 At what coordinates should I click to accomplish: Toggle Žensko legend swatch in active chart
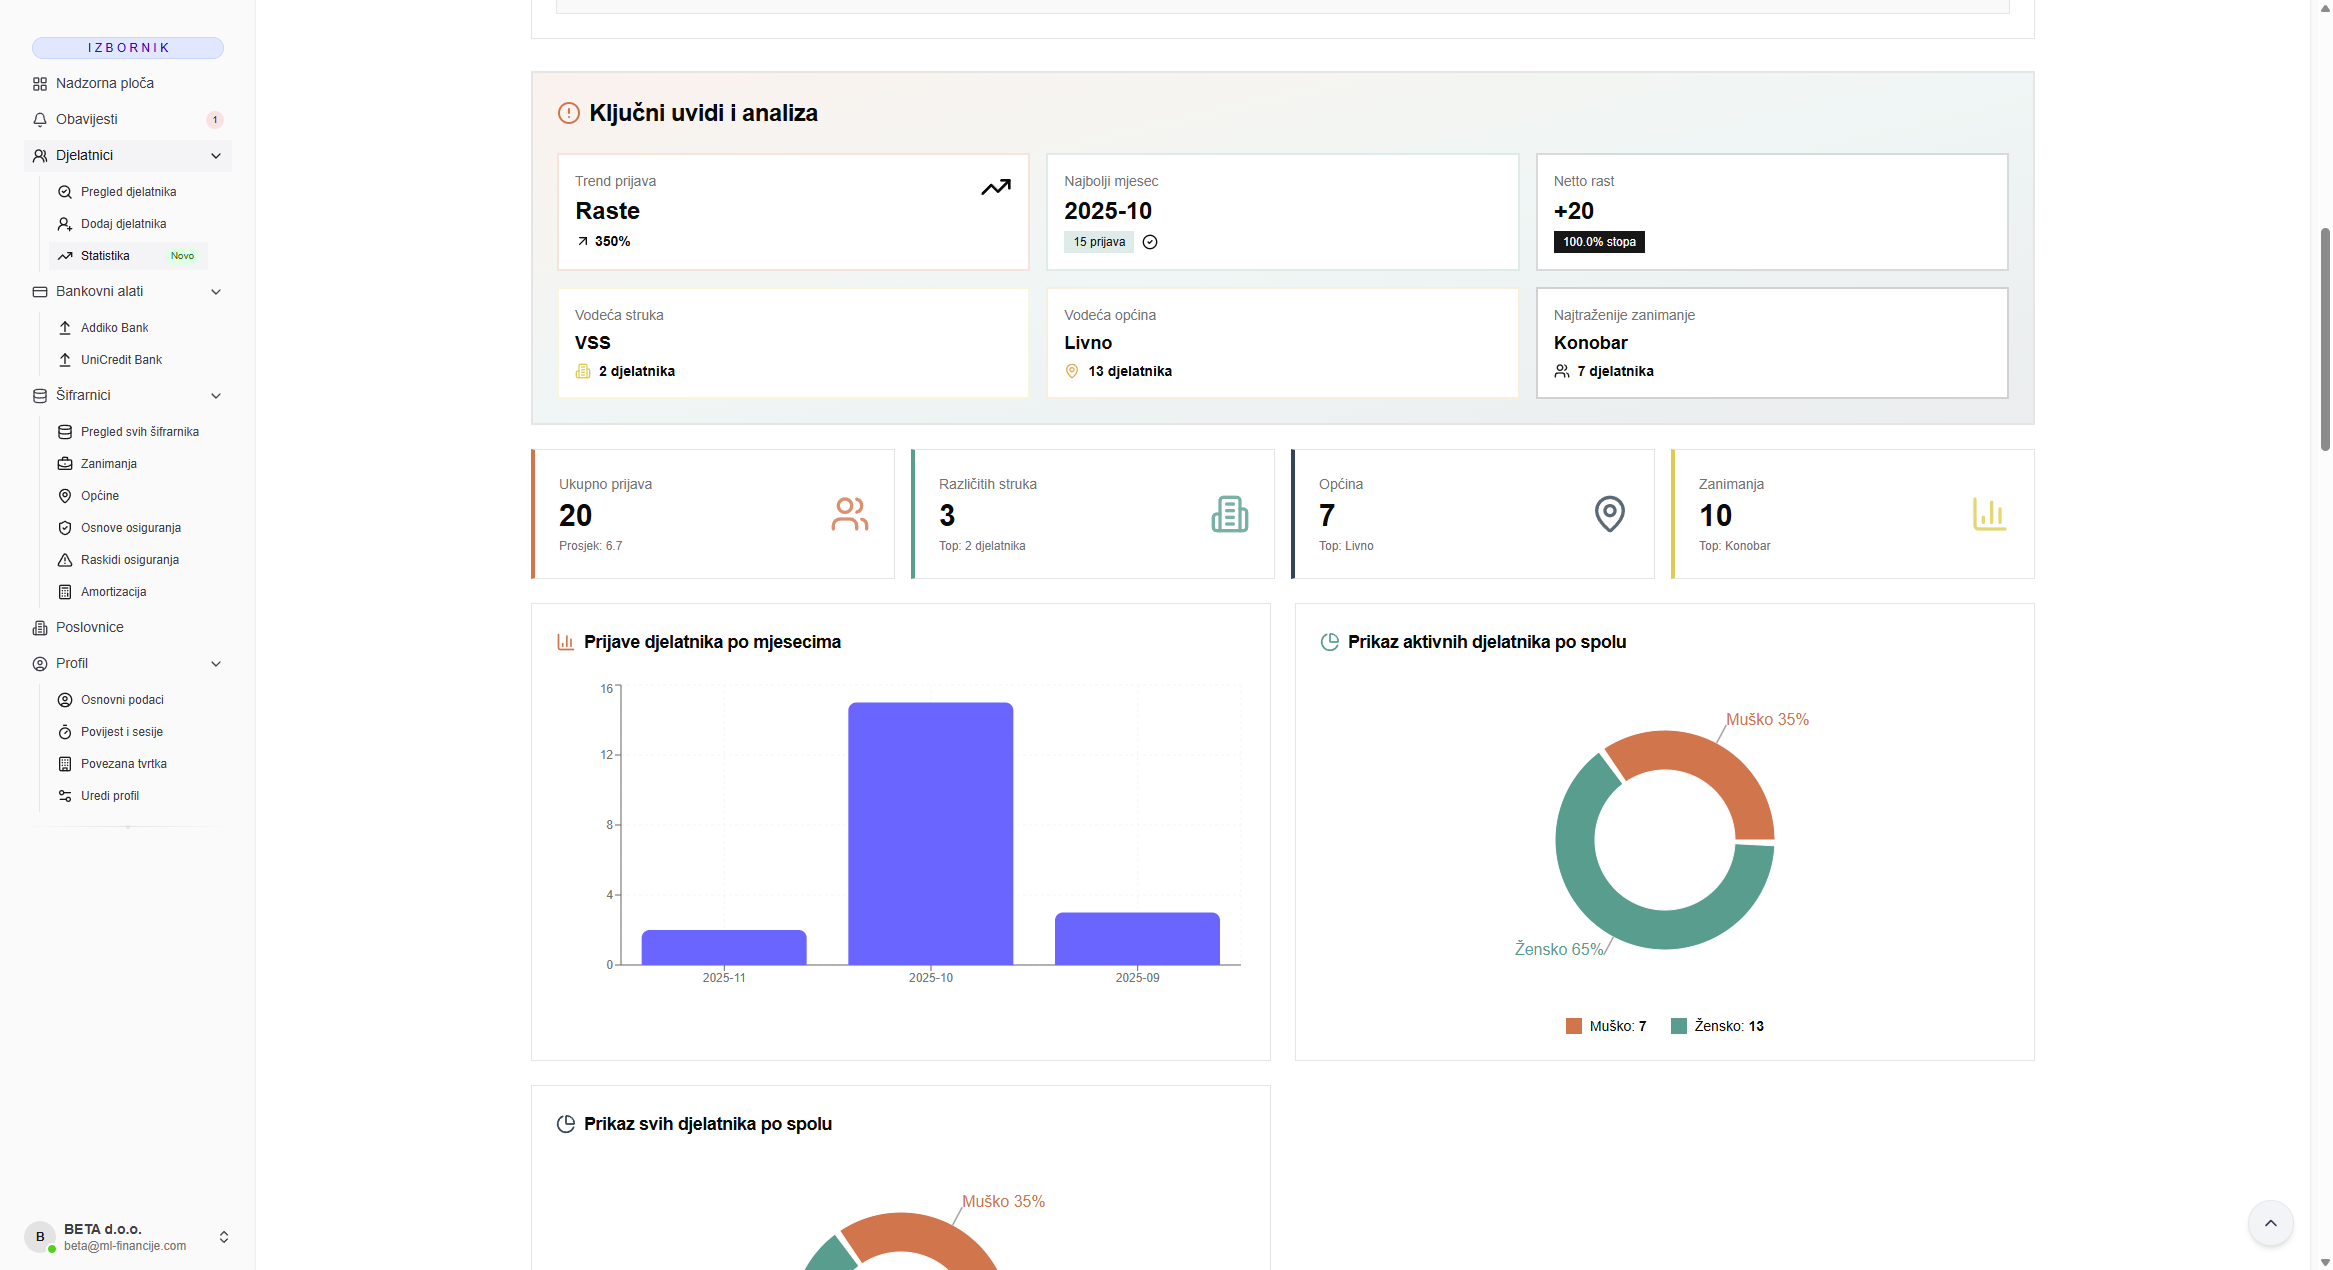pyautogui.click(x=1679, y=1026)
